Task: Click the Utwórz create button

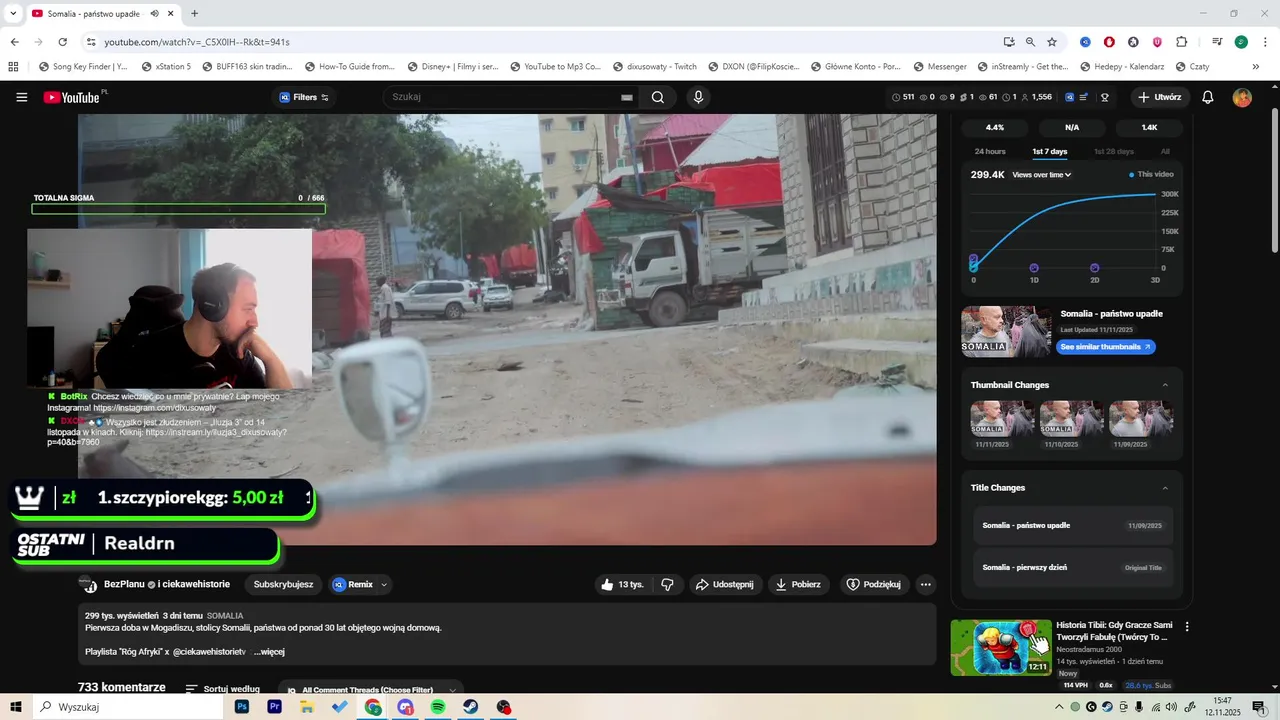Action: click(1159, 97)
